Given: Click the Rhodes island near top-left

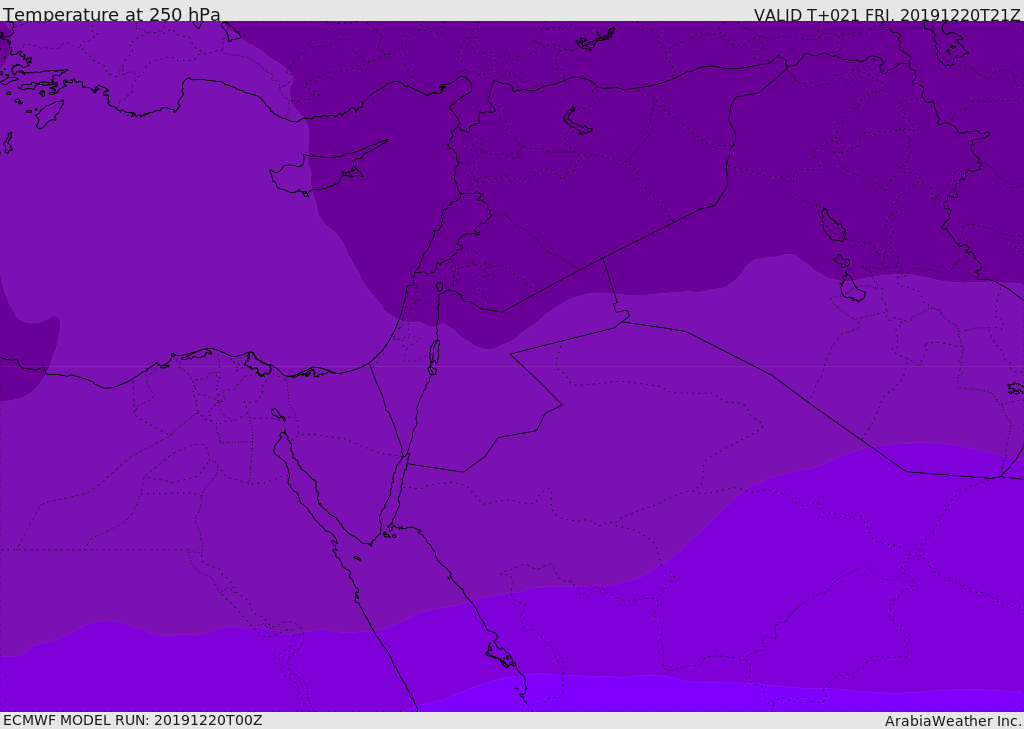Looking at the screenshot, I should 48,113.
